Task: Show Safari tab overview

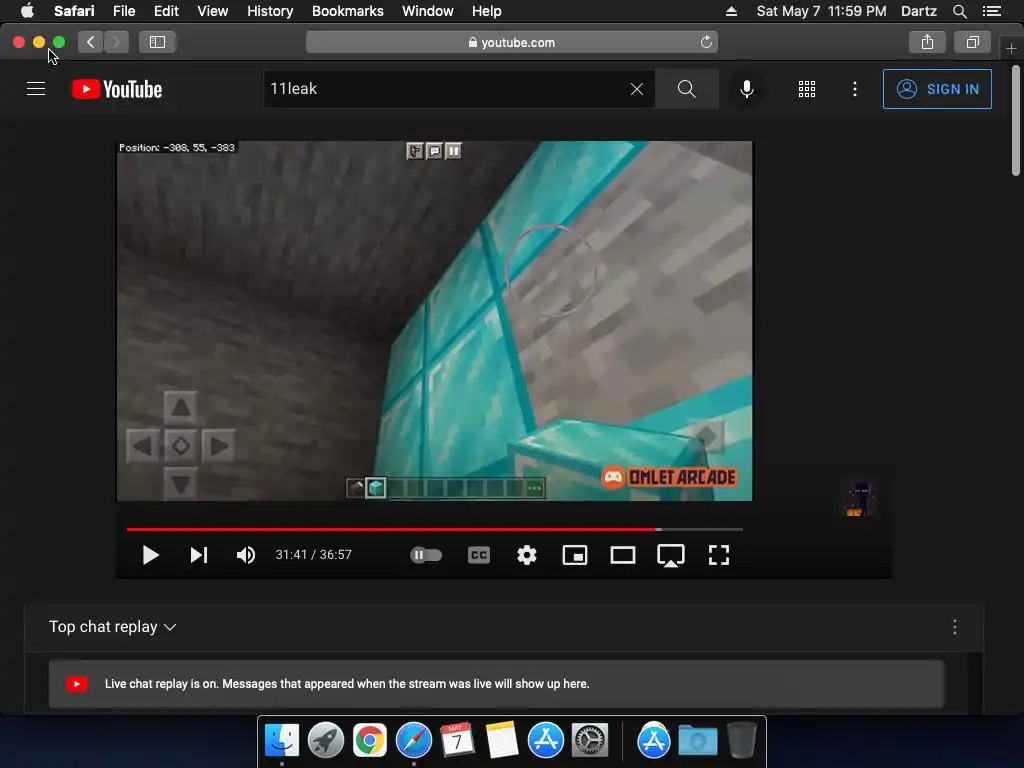Action: pos(972,42)
